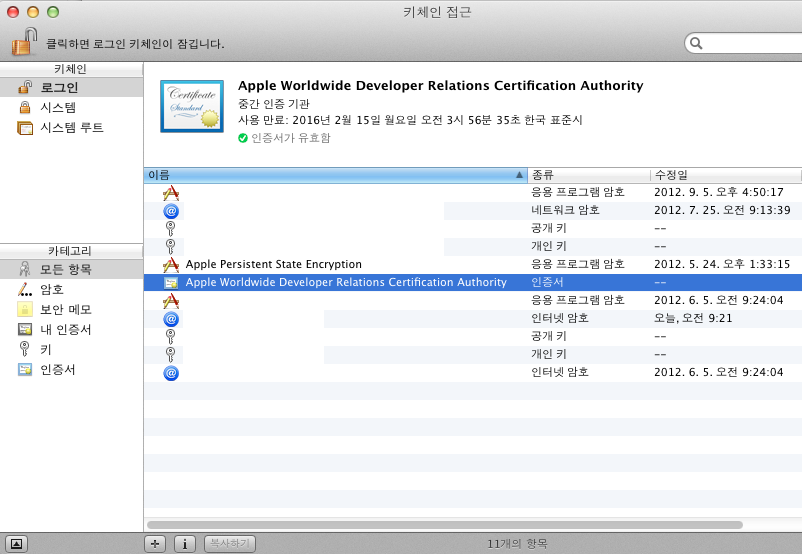The height and width of the screenshot is (554, 802).
Task: Choose the 암호 category
Action: pos(71,290)
